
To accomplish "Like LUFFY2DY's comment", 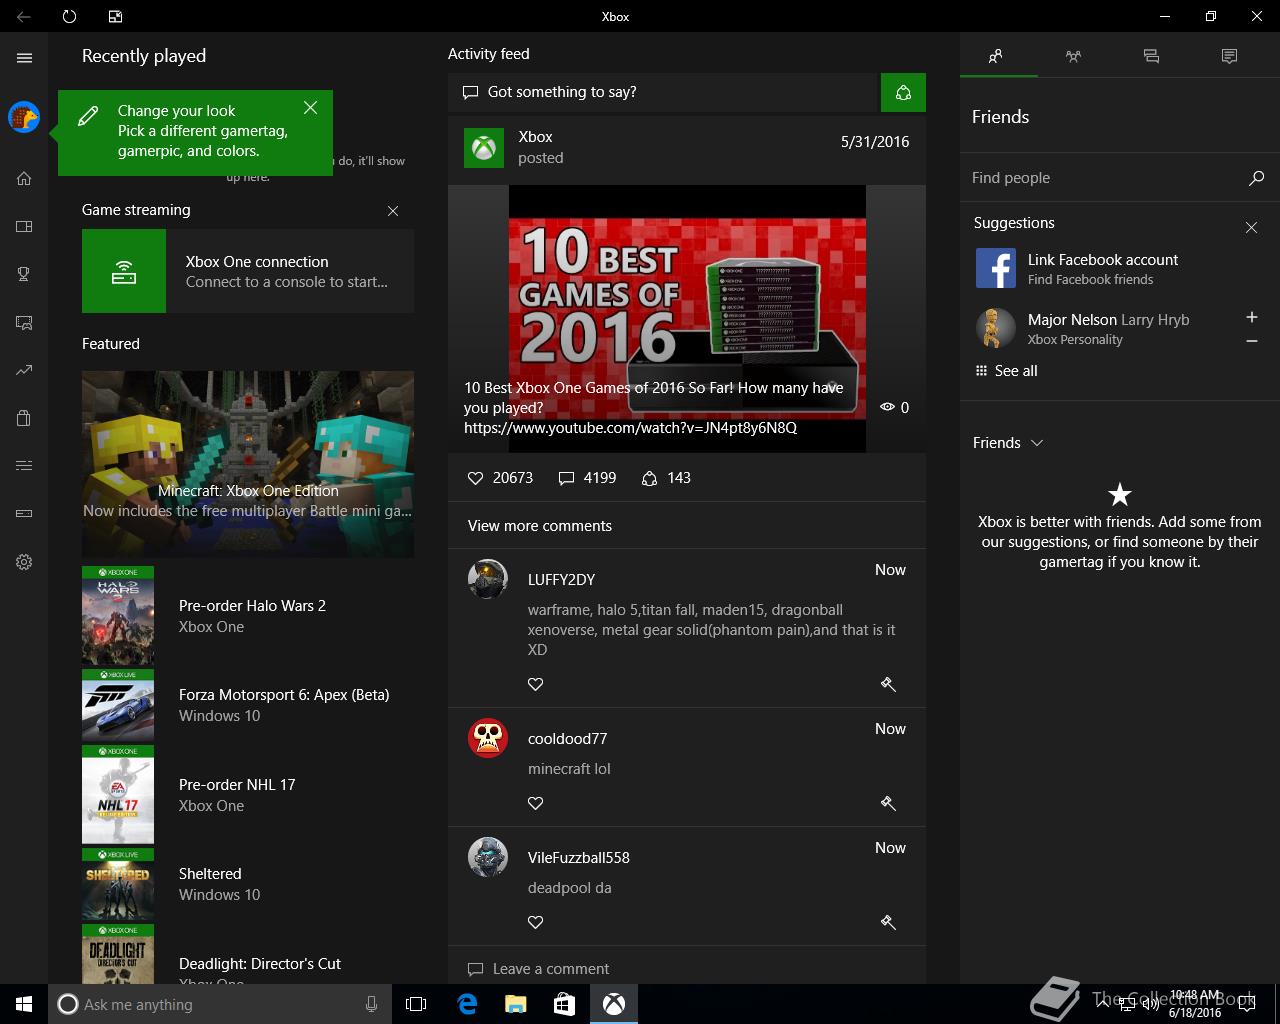I will [x=536, y=685].
